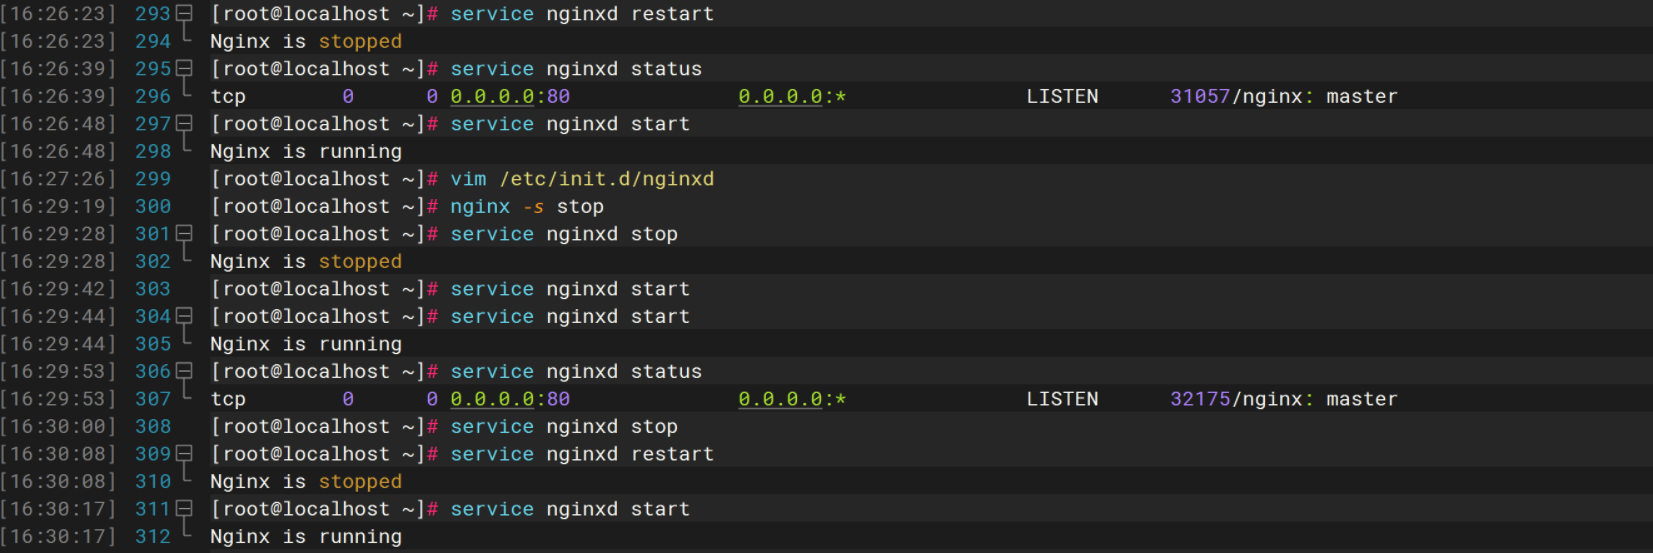
Task: Click the LISTEN state on line 307
Action: 1062,399
